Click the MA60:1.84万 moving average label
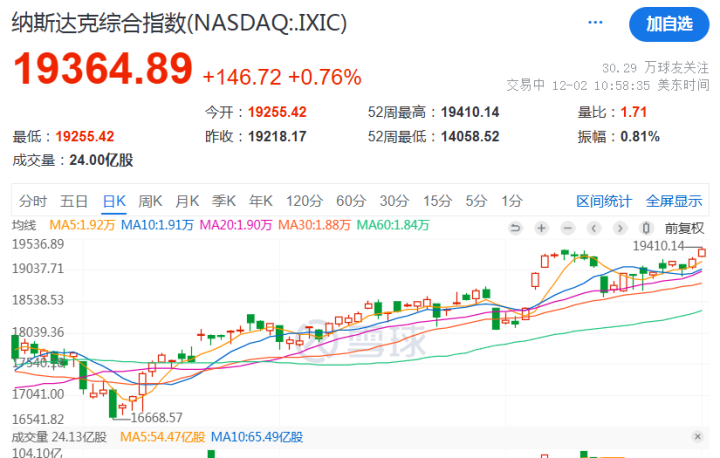The height and width of the screenshot is (458, 720). [x=393, y=225]
